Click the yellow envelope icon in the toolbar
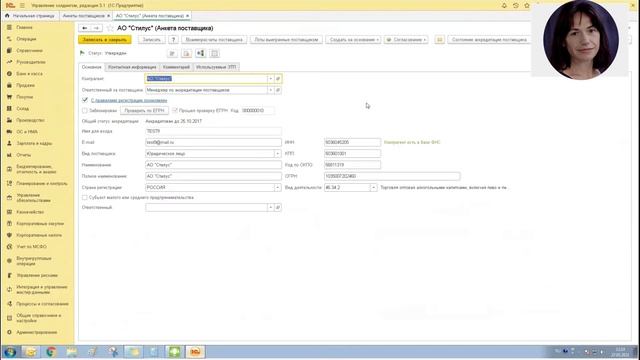This screenshot has width=640, height=360. pyautogui.click(x=440, y=40)
